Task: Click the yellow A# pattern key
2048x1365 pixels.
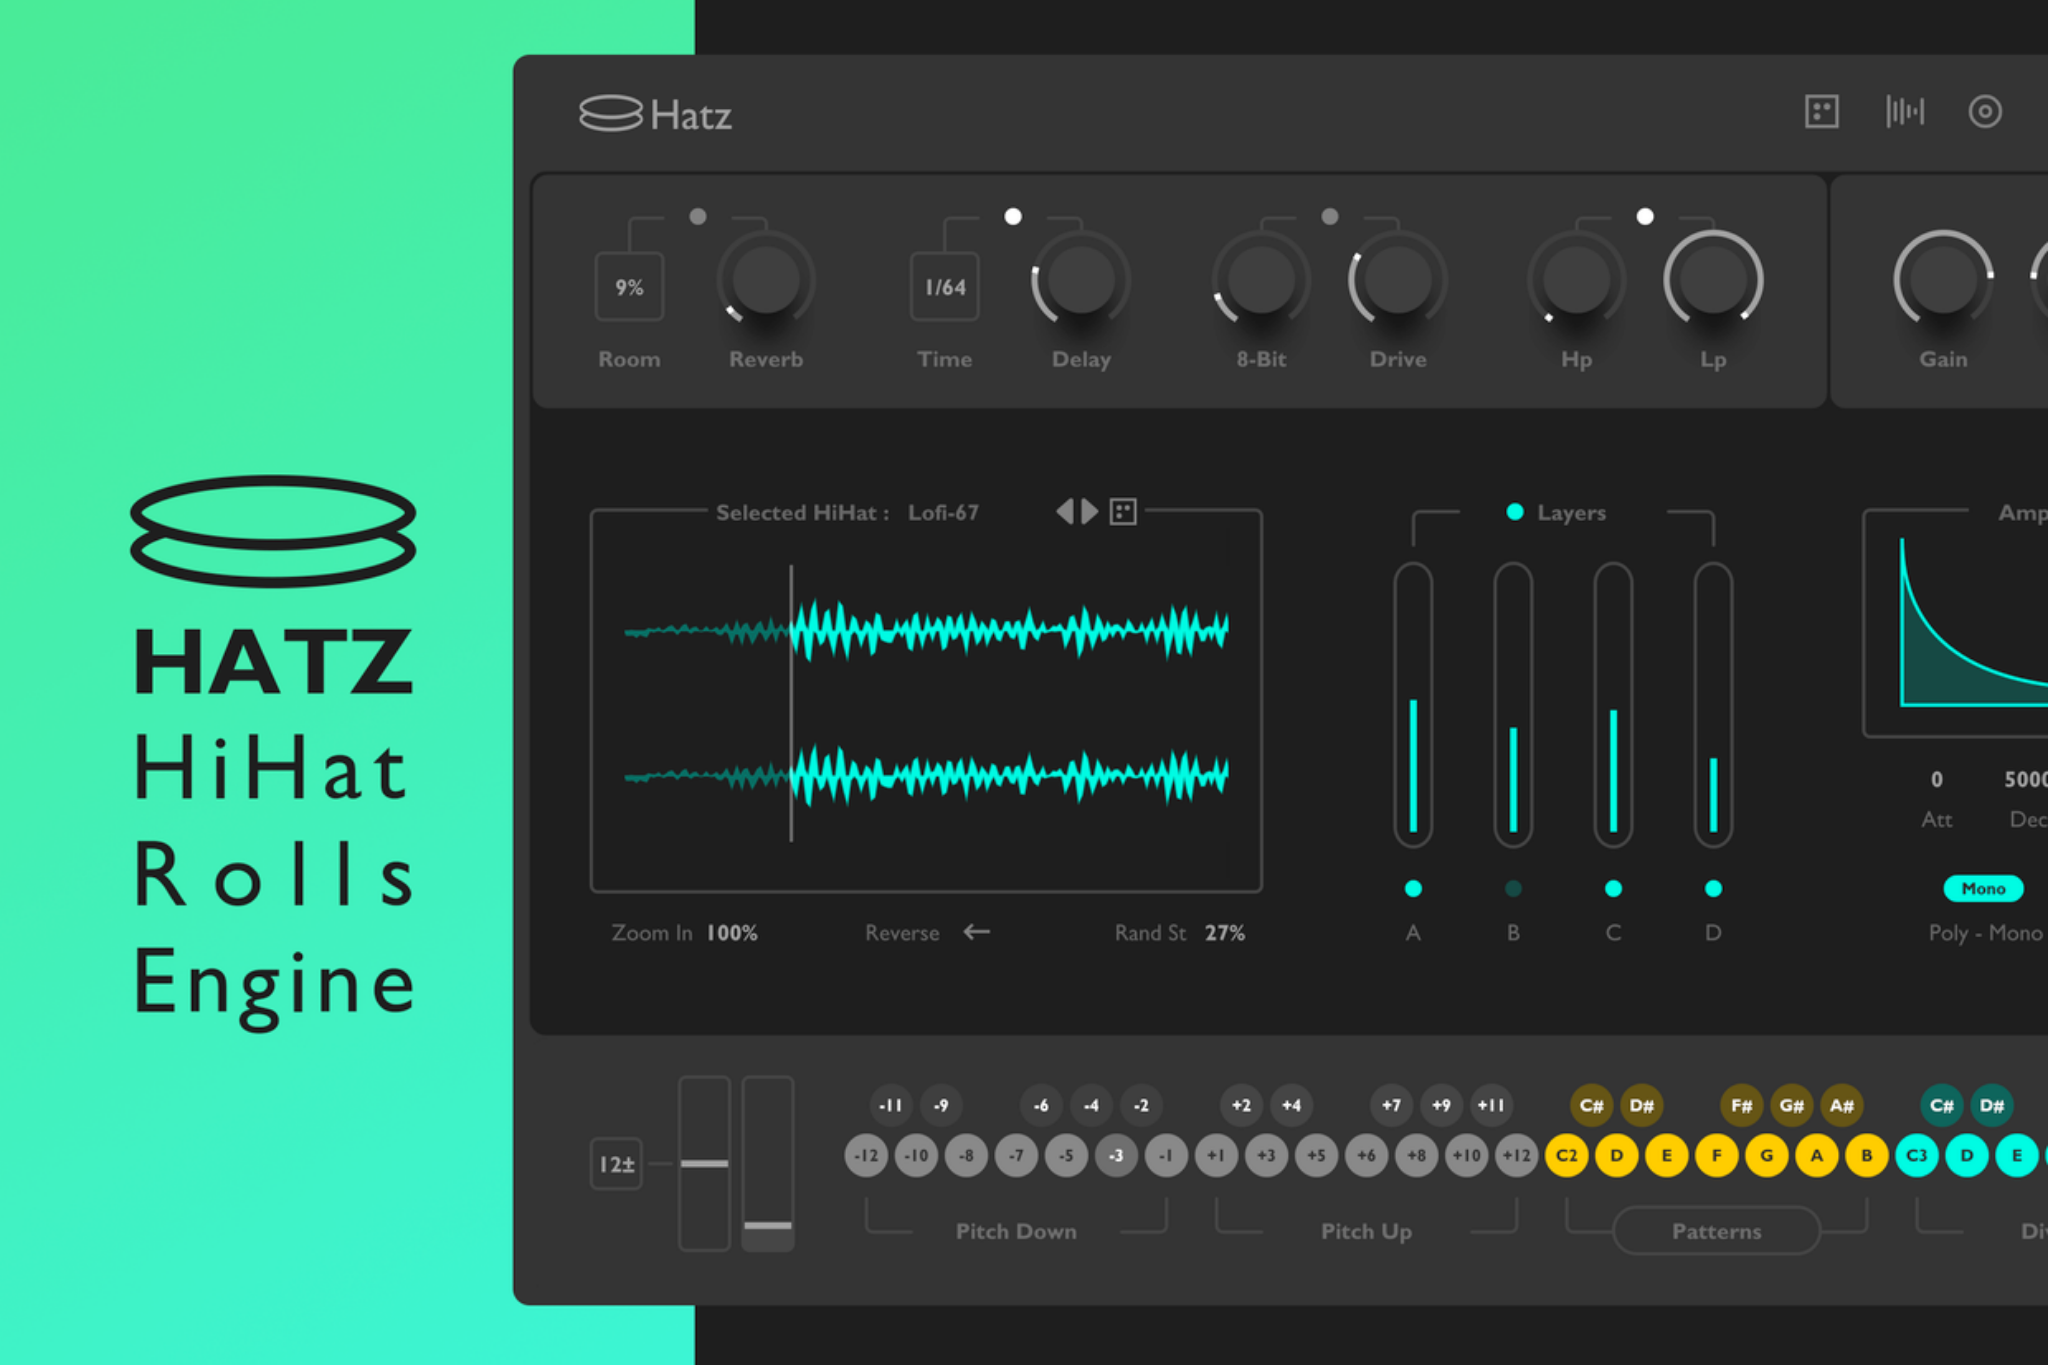Action: point(1841,1105)
